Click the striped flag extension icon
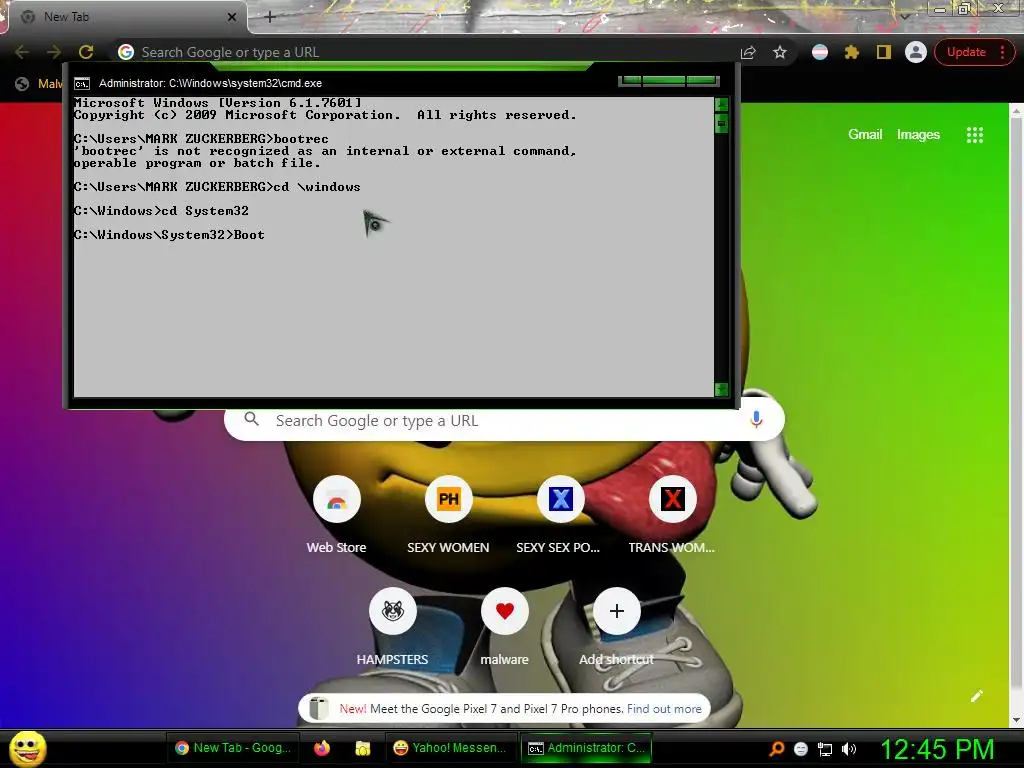This screenshot has width=1024, height=768. tap(820, 52)
